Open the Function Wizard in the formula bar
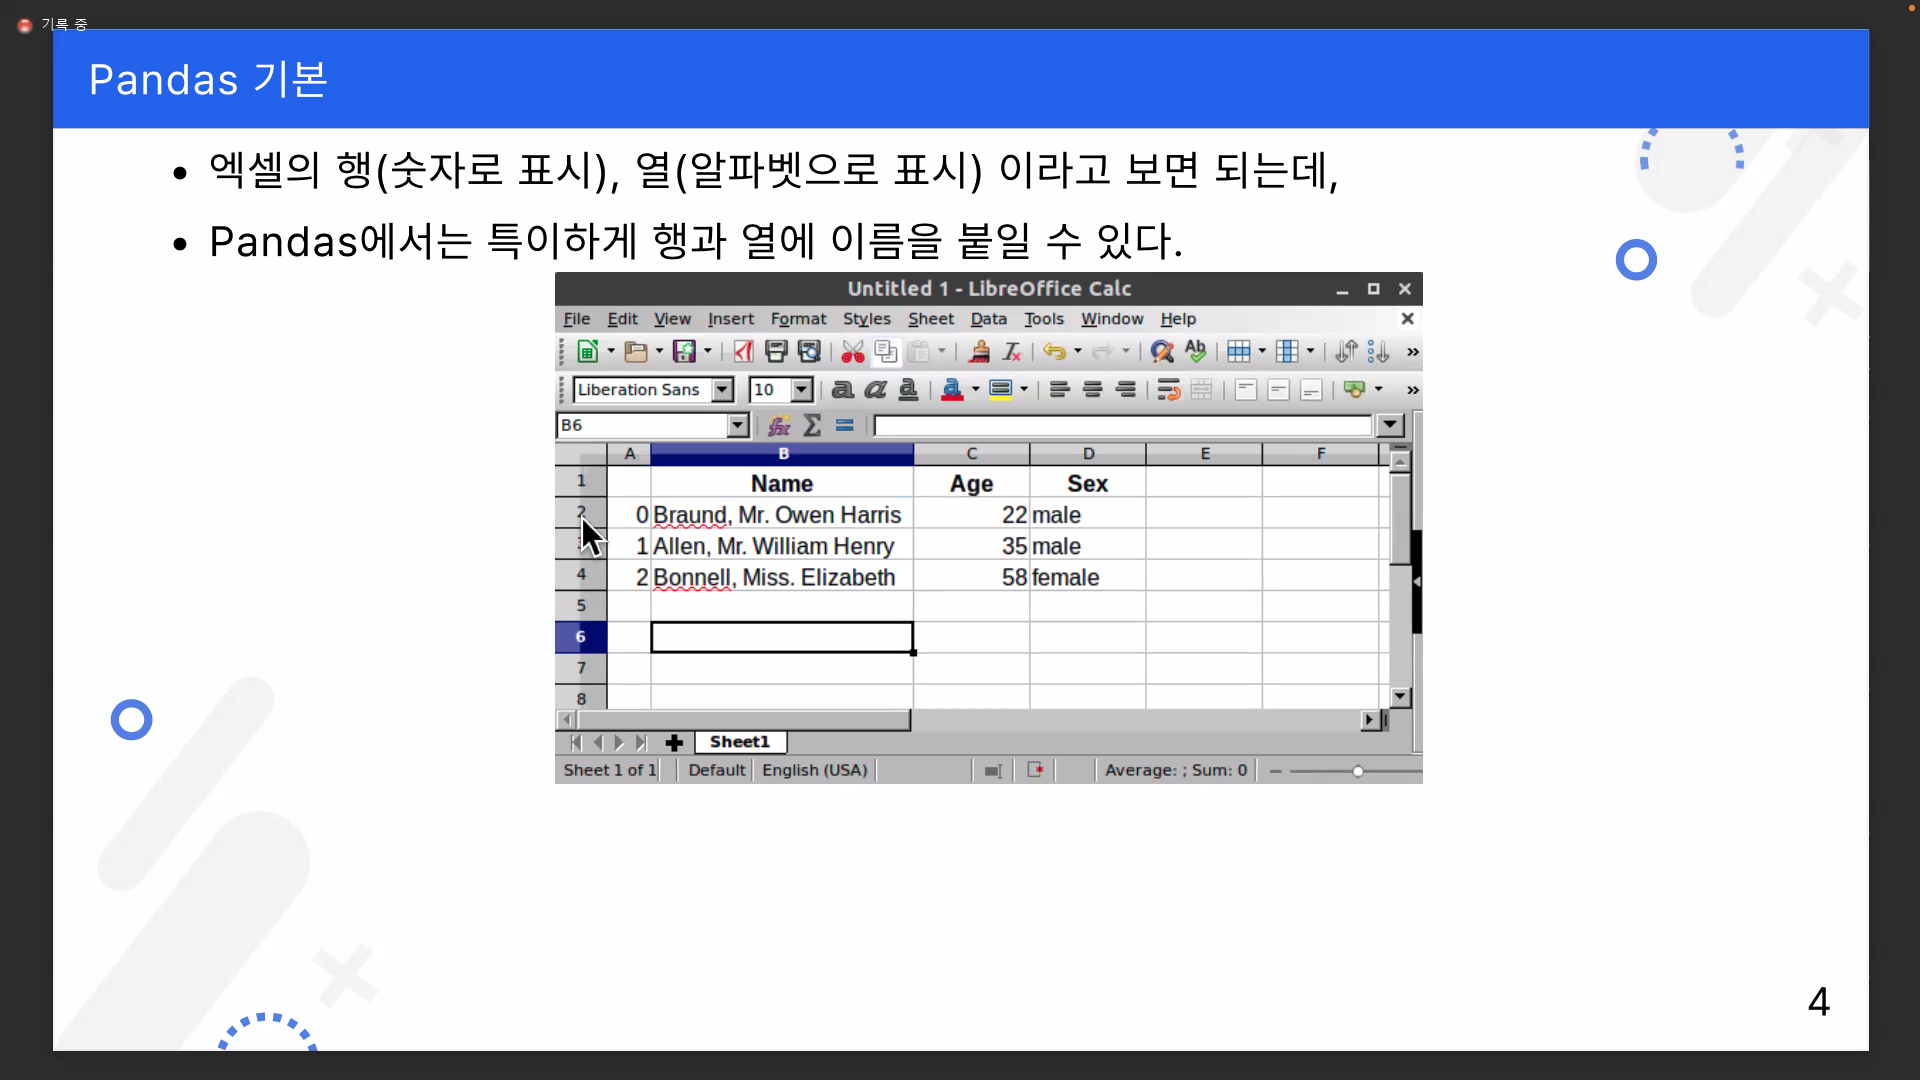Image resolution: width=1920 pixels, height=1080 pixels. click(x=779, y=425)
